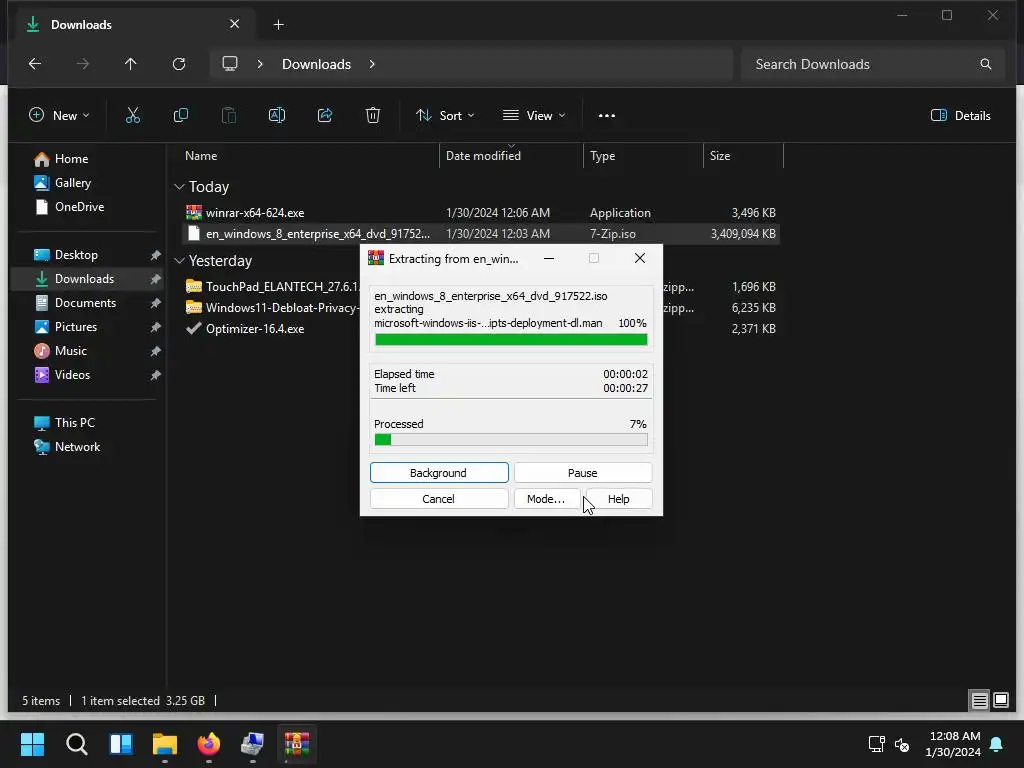Screen dimensions: 1024x768
Task: Go up one folder level arrow
Action: click(131, 64)
